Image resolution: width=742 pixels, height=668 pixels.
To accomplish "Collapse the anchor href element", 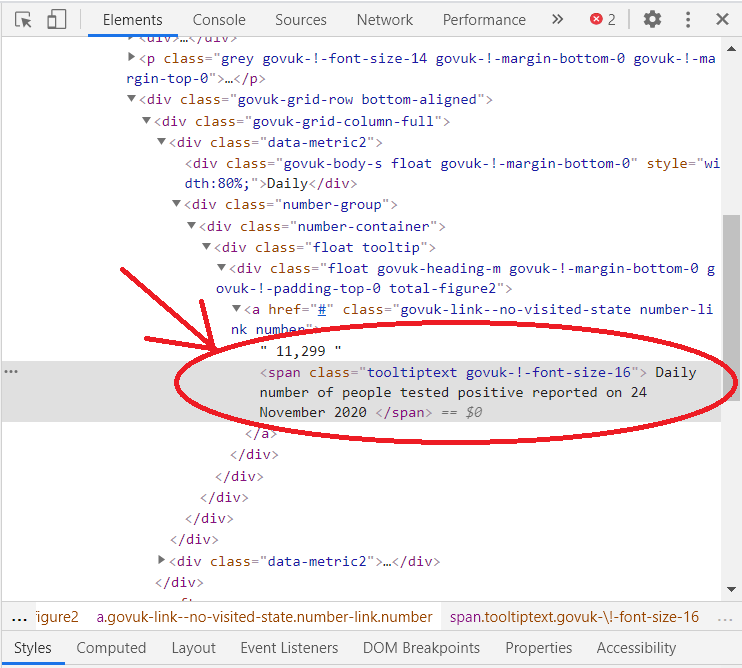I will click(x=237, y=308).
